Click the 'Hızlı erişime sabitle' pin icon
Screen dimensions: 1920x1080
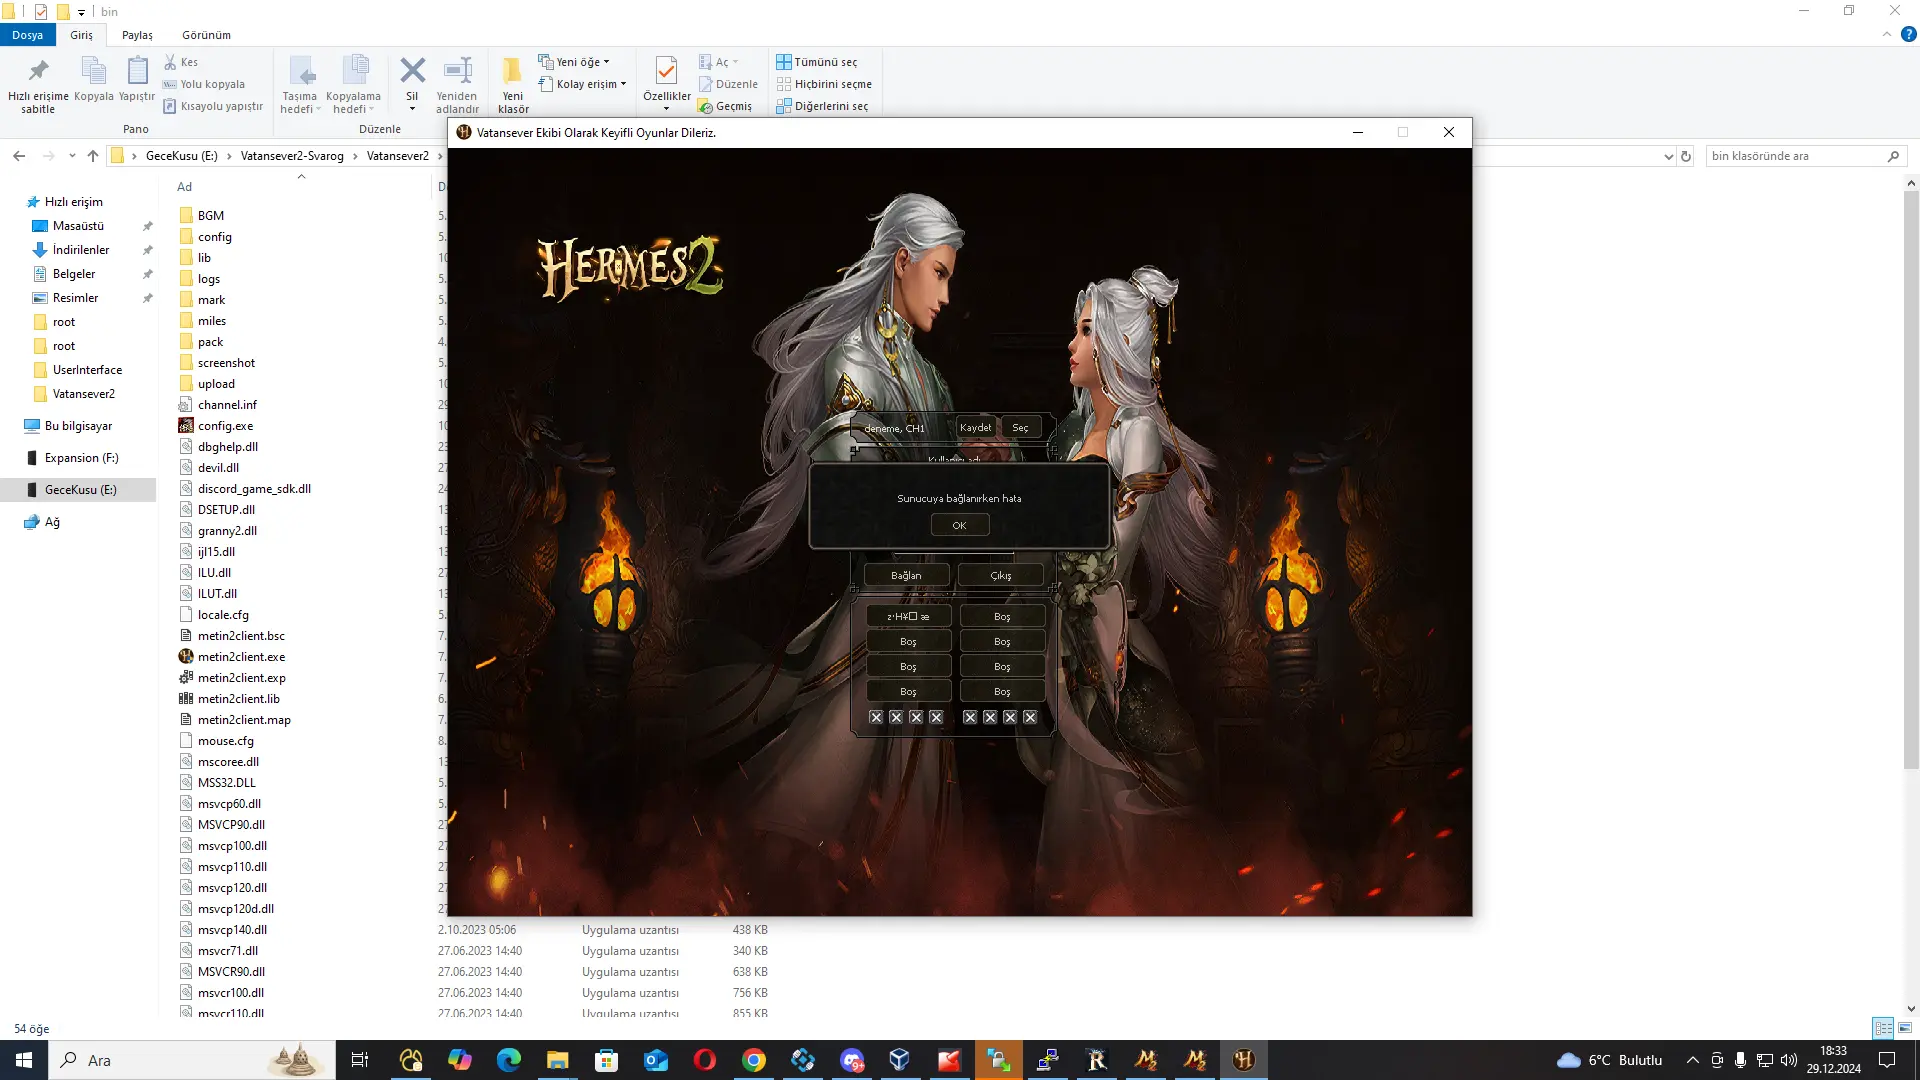click(38, 71)
